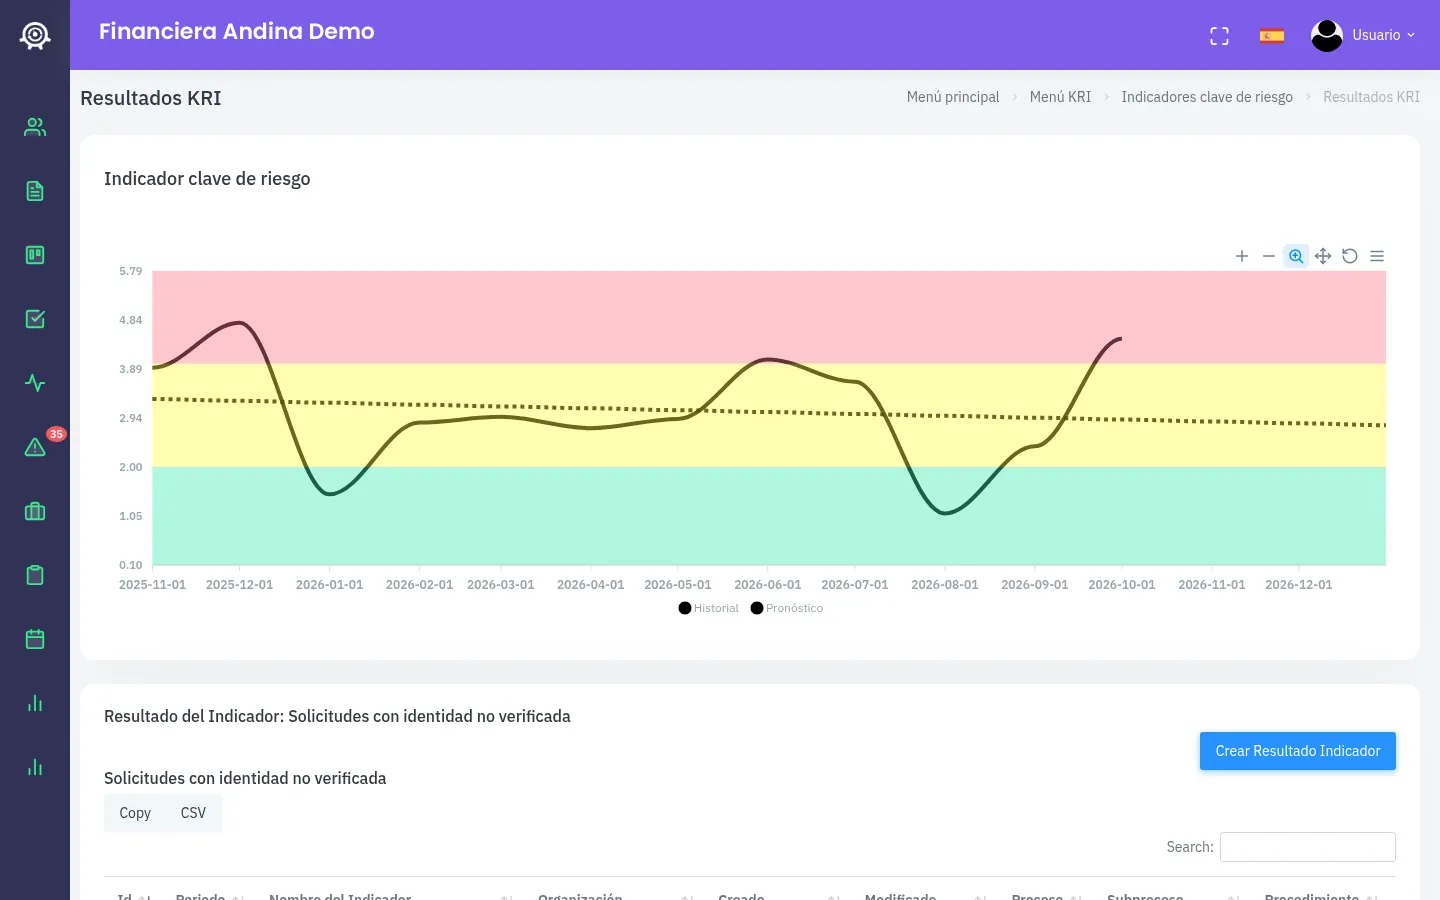The width and height of the screenshot is (1440, 900).
Task: Open the chart export hamburger menu
Action: [x=1377, y=256]
